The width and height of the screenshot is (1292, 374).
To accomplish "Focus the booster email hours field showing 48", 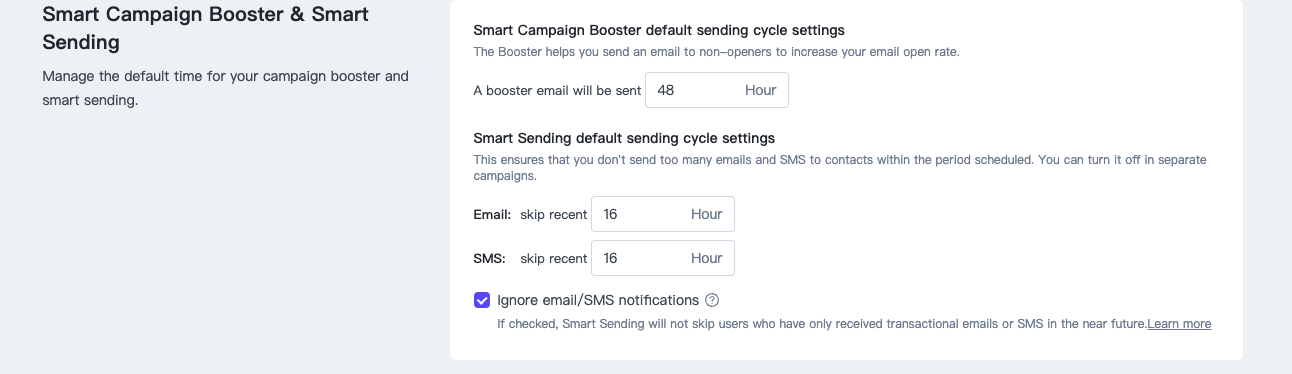I will click(717, 90).
